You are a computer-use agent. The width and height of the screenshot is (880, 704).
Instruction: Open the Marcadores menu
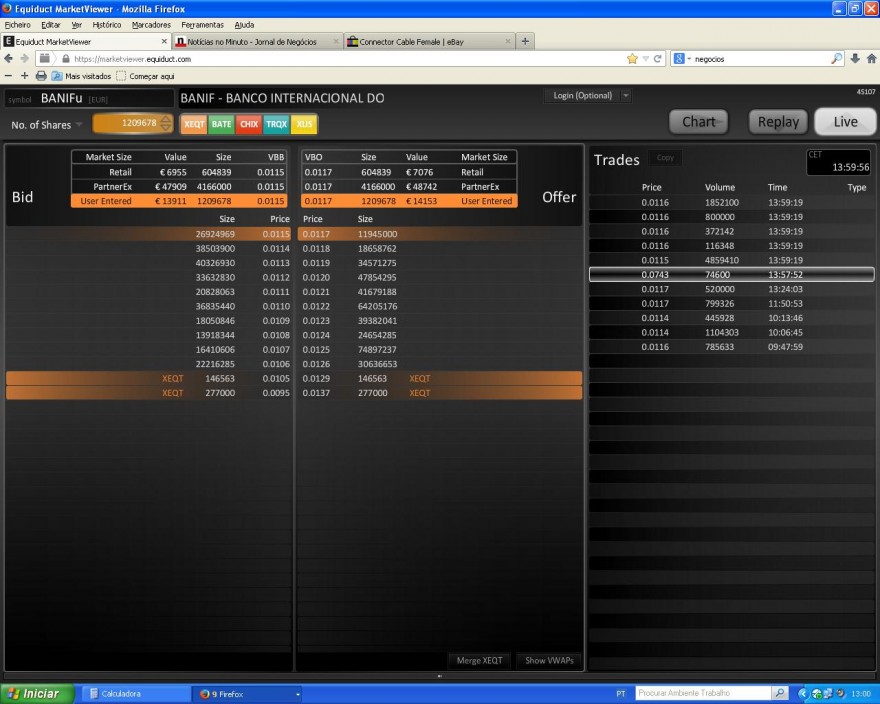pyautogui.click(x=151, y=25)
